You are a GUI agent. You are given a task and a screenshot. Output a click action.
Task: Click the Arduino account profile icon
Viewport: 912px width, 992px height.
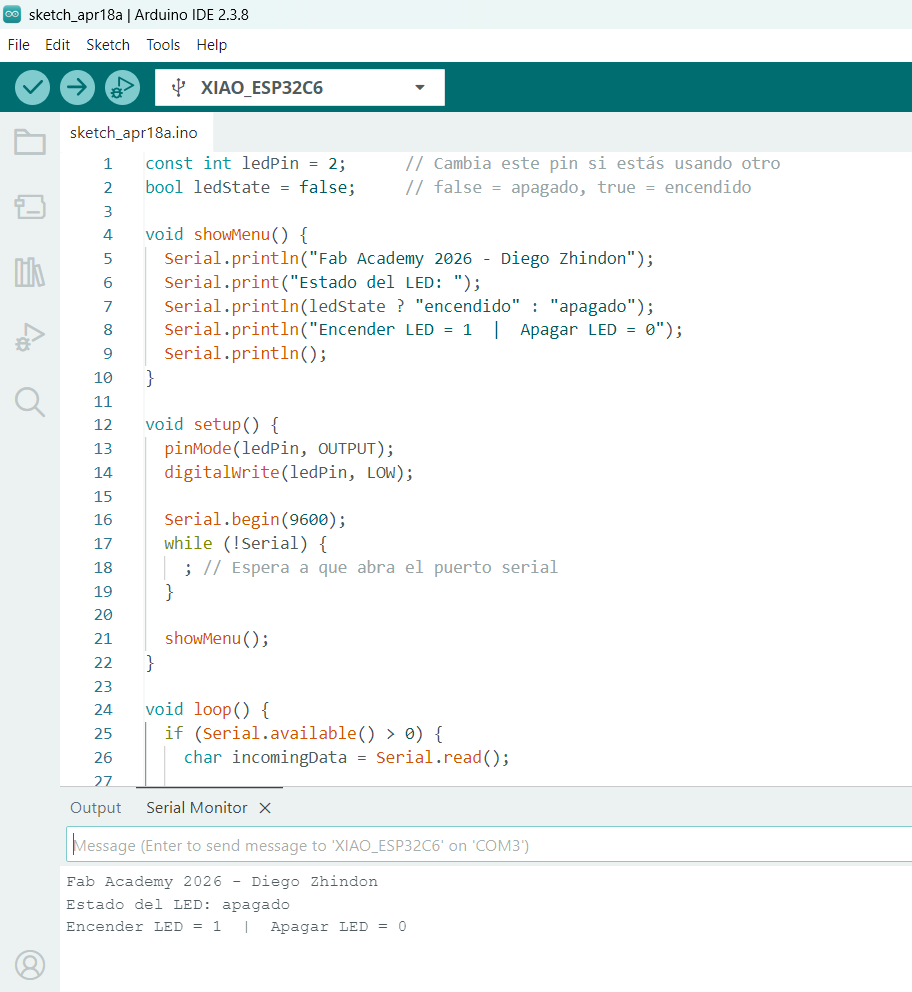pyautogui.click(x=29, y=965)
